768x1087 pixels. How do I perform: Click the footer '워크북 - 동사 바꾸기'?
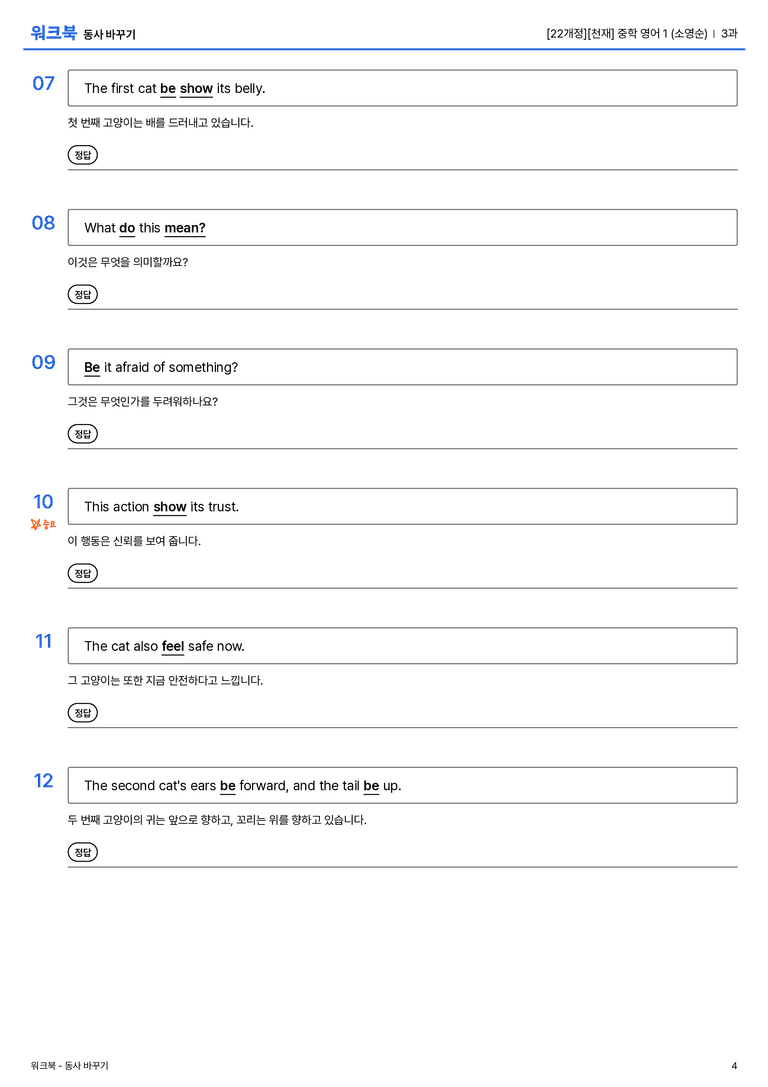pyautogui.click(x=69, y=1066)
